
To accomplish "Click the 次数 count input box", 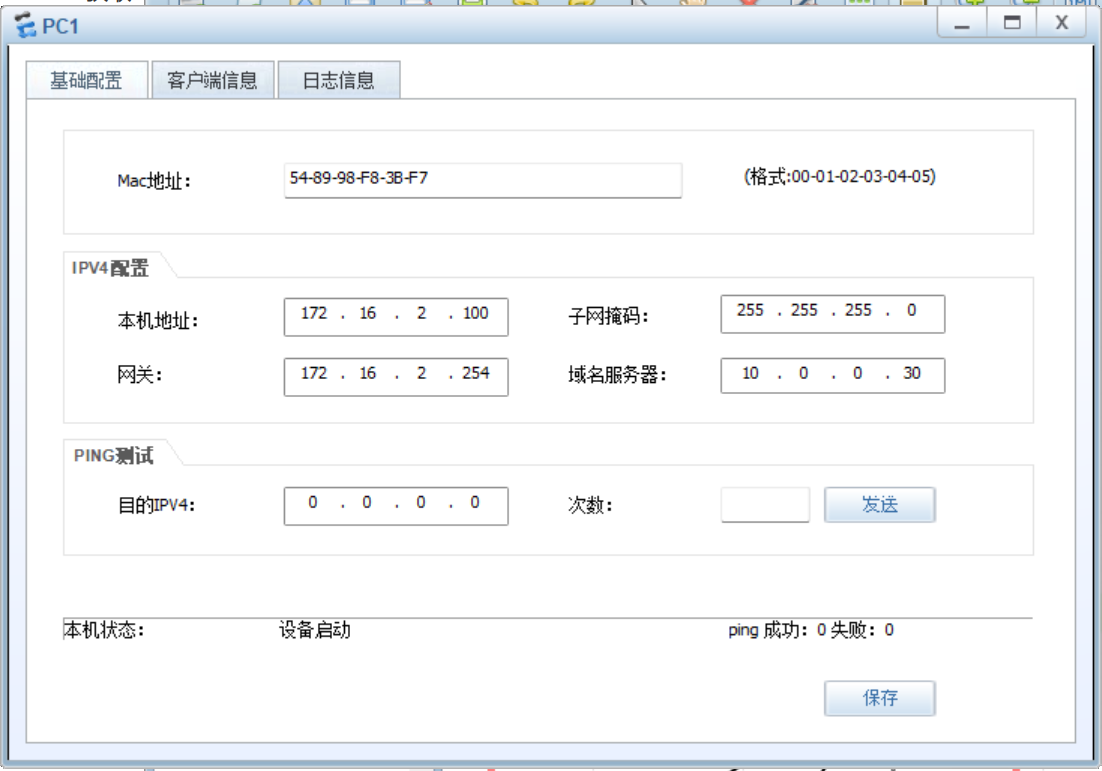I will click(x=765, y=505).
